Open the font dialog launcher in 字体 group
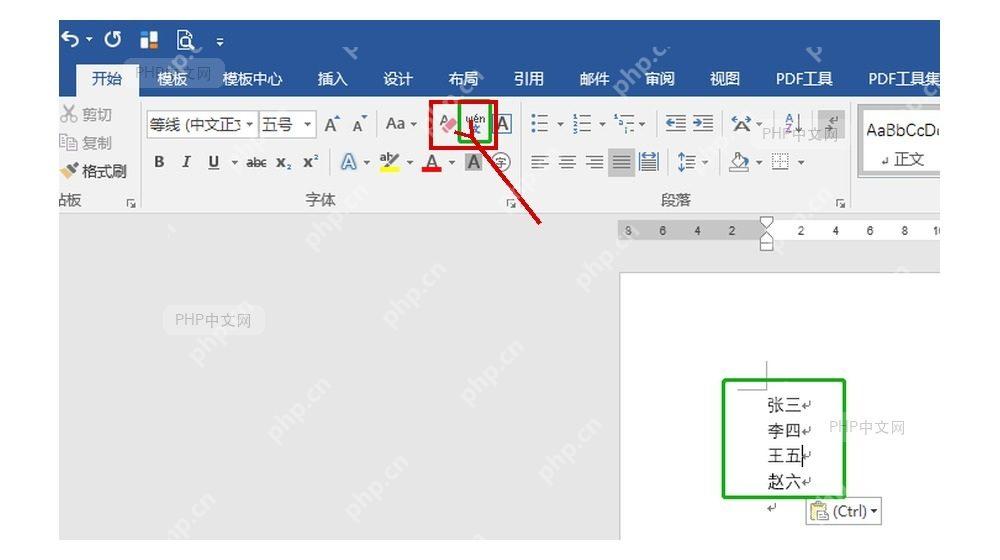Screen dimensions: 1000x560 pyautogui.click(x=510, y=203)
